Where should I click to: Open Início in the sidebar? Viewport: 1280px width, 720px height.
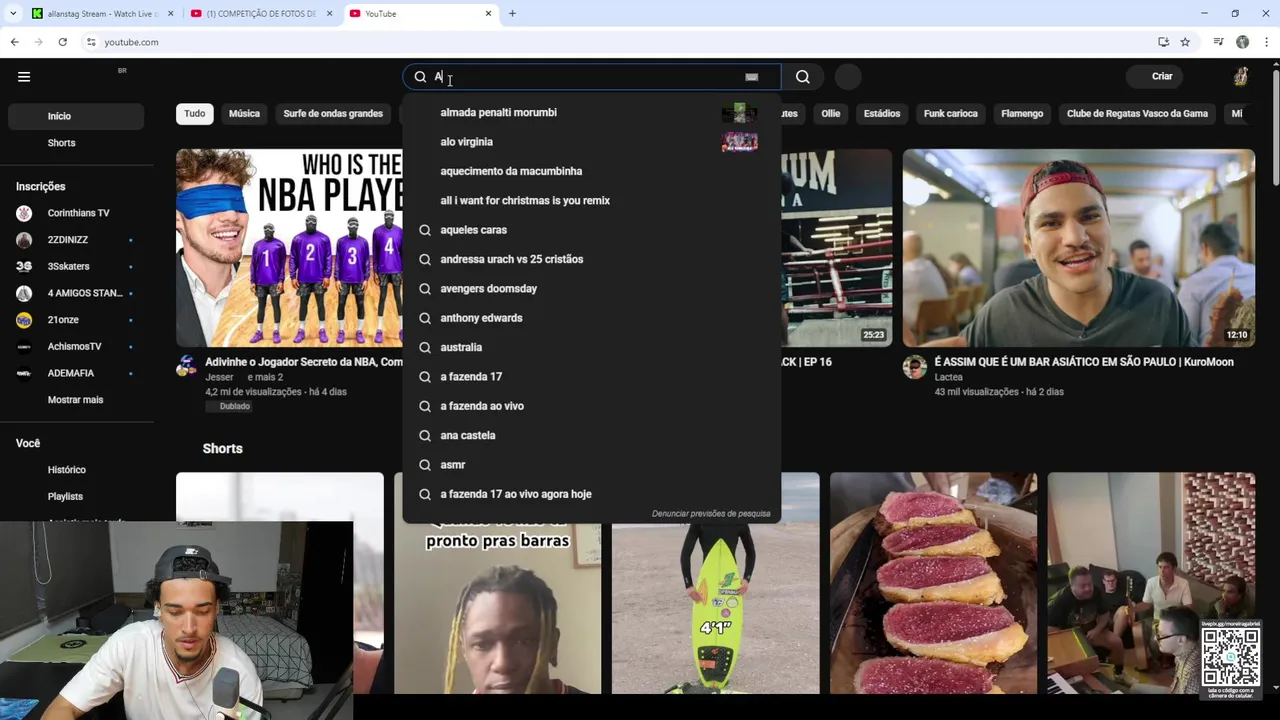coord(76,116)
